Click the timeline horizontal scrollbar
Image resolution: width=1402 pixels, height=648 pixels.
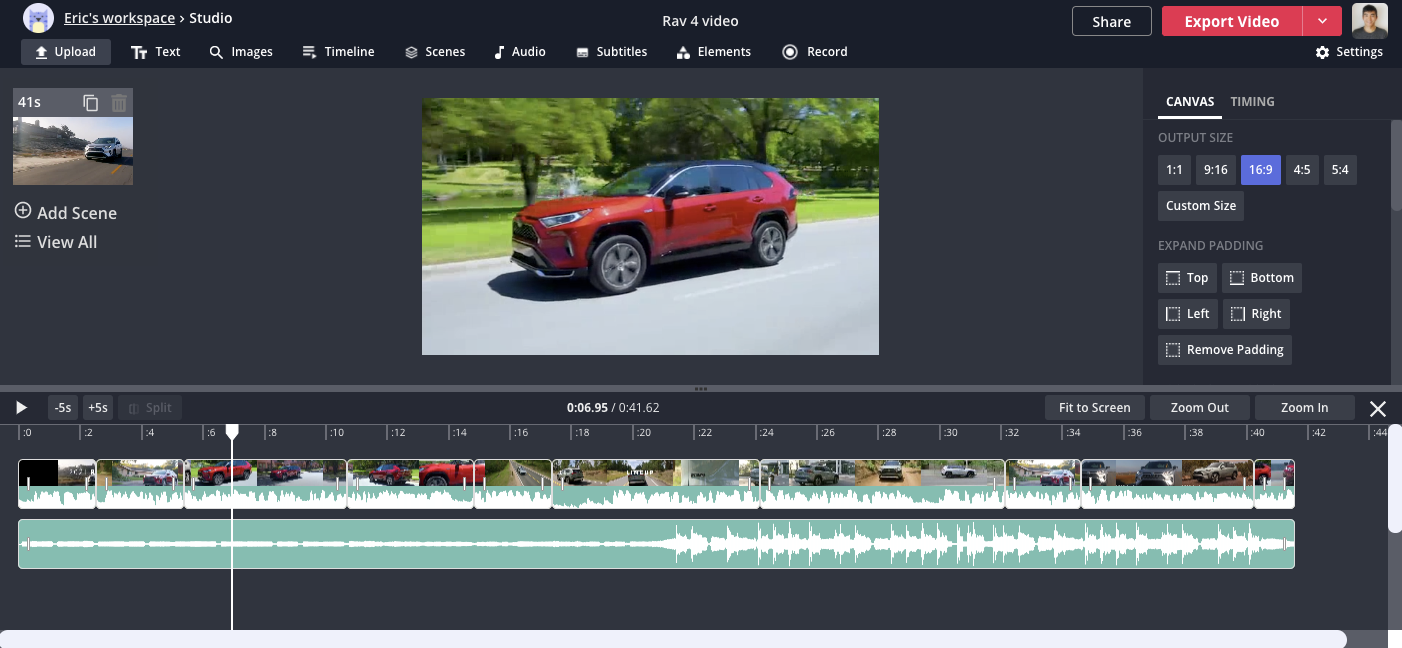click(673, 639)
